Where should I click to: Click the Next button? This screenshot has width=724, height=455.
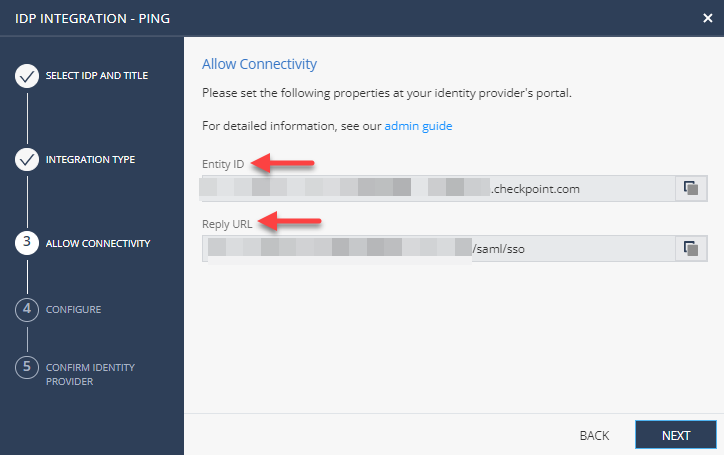pyautogui.click(x=675, y=435)
